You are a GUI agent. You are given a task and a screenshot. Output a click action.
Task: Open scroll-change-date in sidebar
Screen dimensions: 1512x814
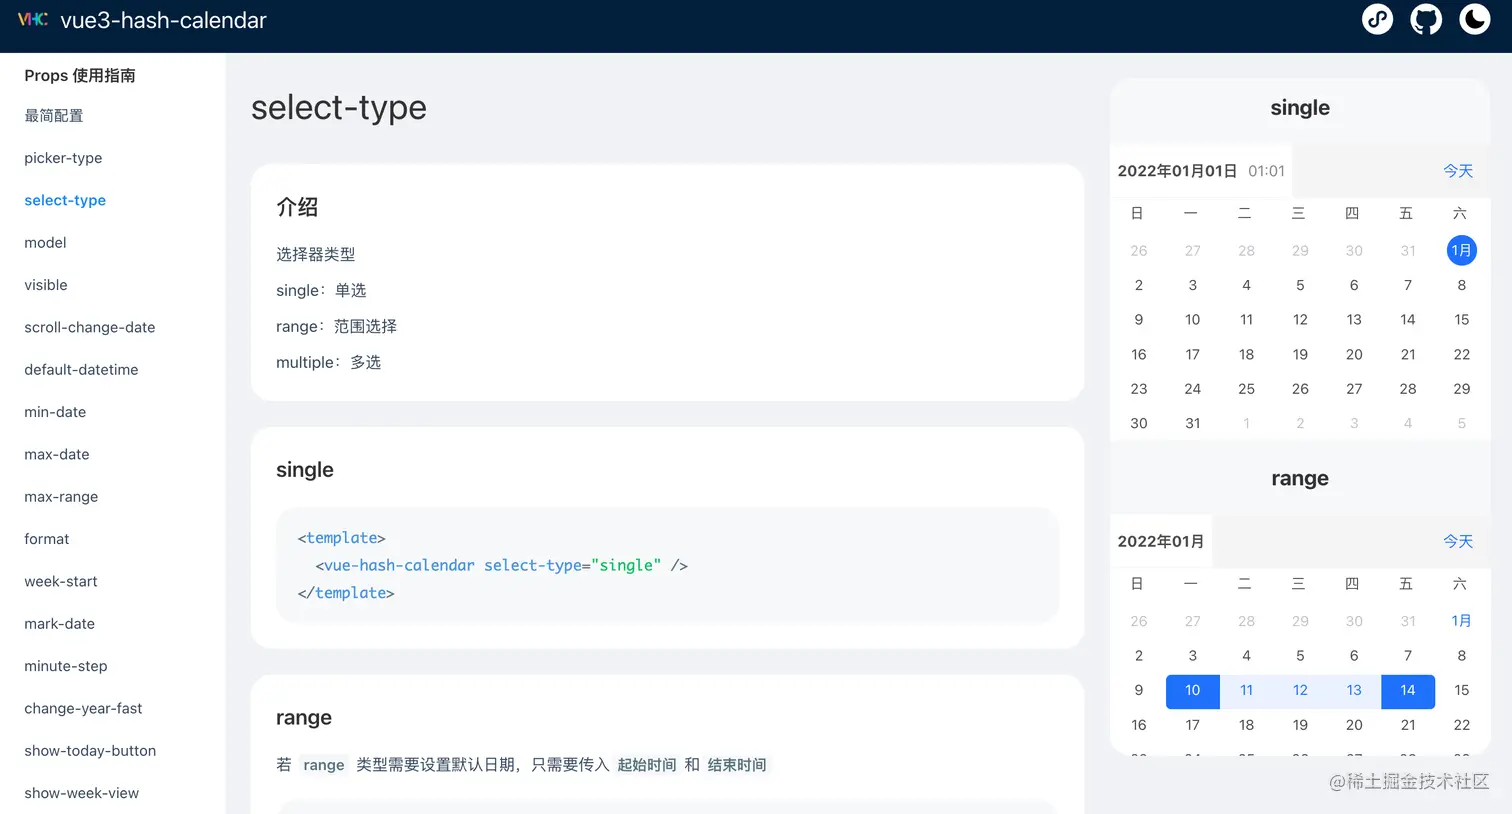(90, 327)
